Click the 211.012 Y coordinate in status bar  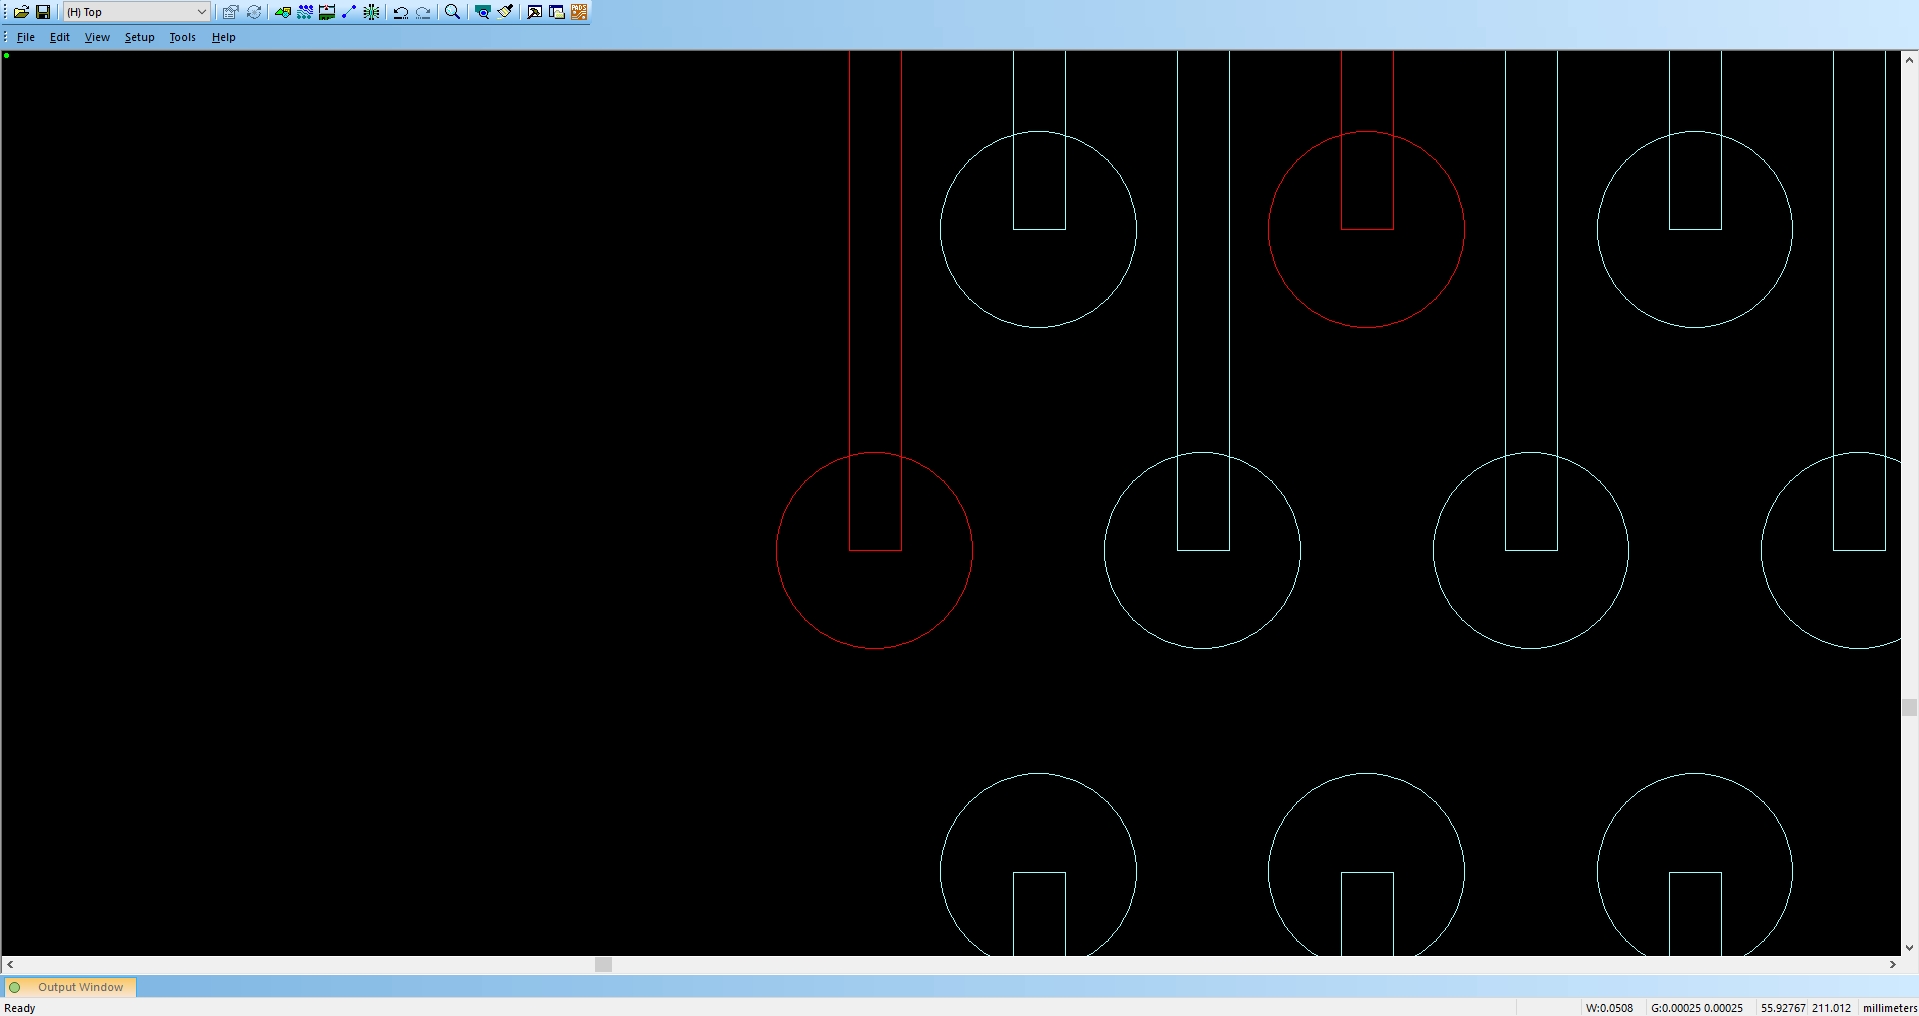1831,1008
